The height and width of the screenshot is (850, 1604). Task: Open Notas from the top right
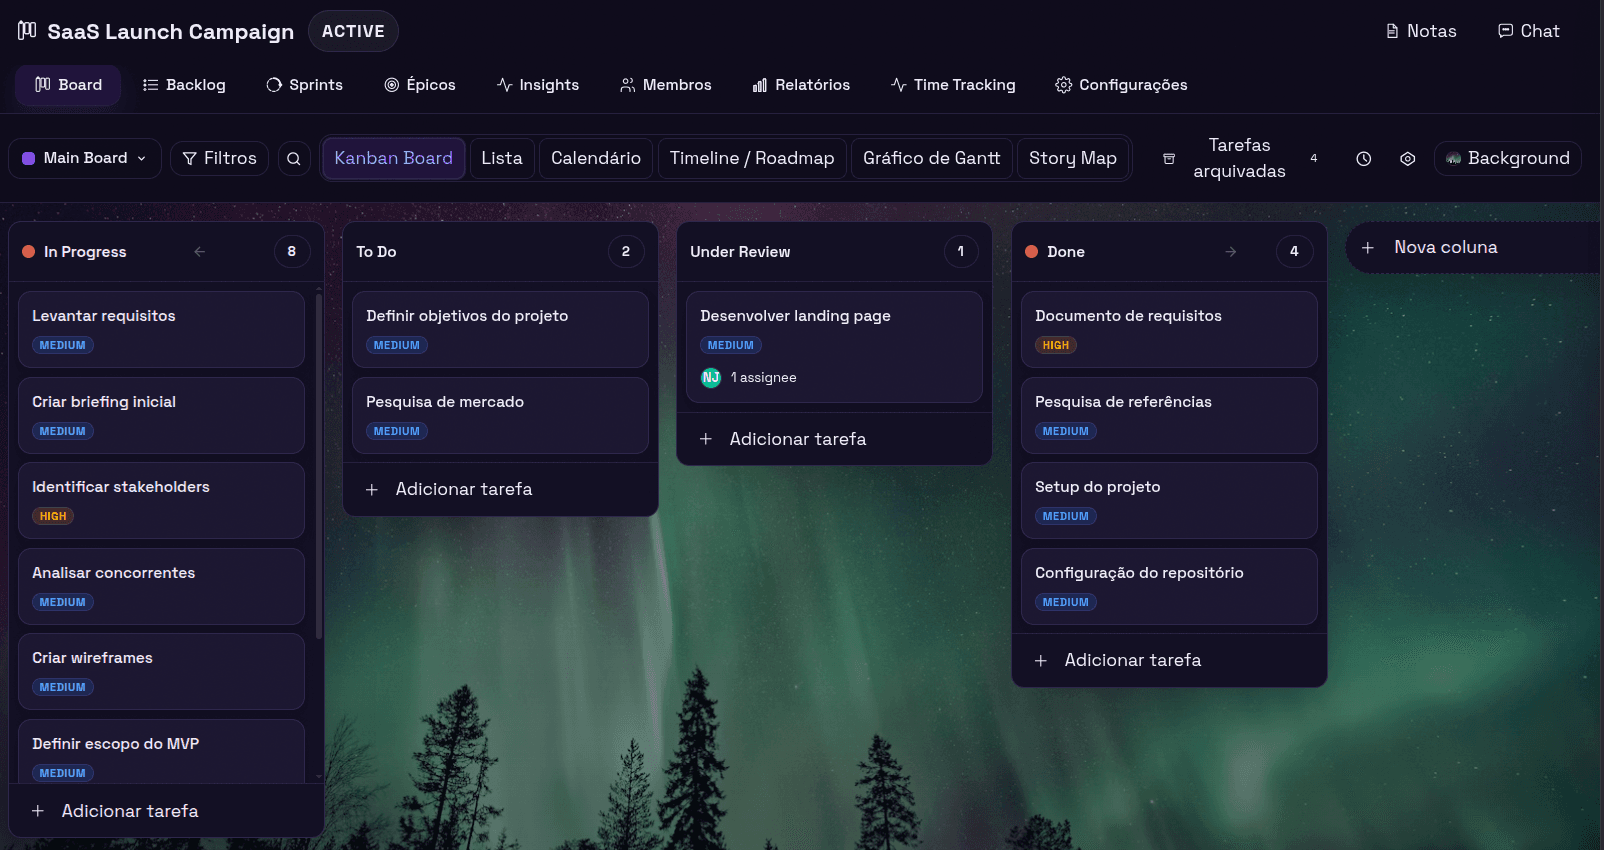1420,31
